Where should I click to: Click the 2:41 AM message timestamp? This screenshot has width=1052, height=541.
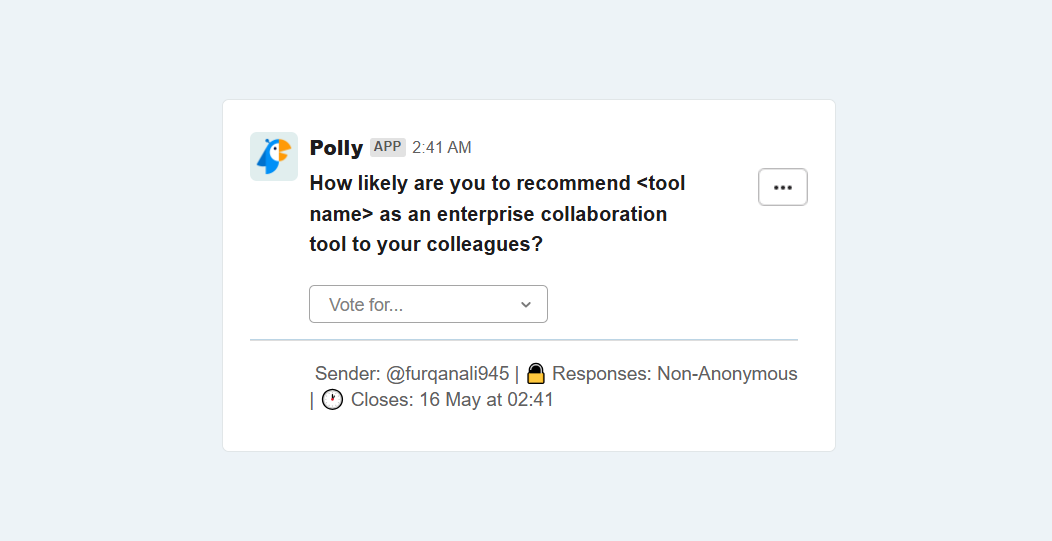pos(441,148)
